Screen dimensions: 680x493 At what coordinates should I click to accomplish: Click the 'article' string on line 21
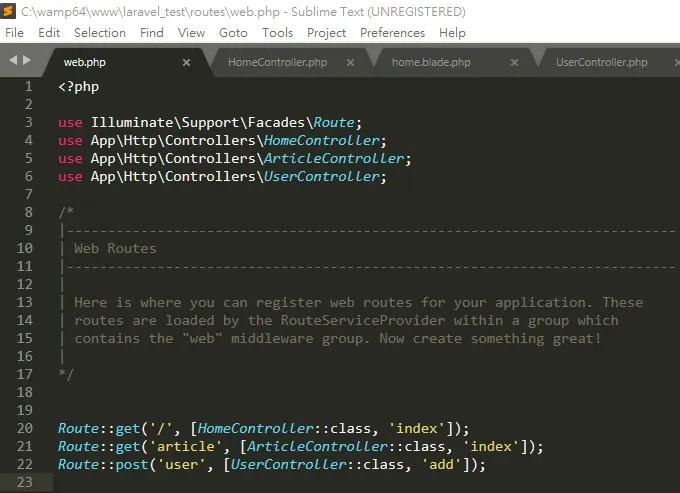pyautogui.click(x=186, y=447)
